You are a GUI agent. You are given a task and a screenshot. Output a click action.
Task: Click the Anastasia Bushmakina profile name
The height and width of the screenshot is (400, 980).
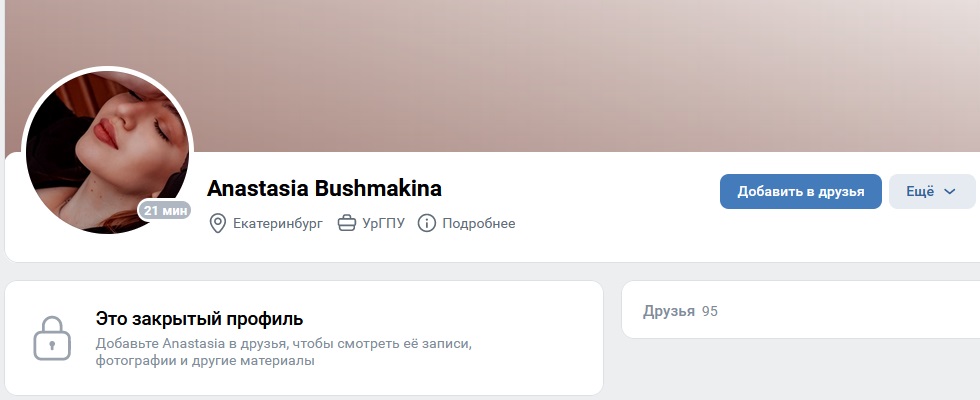click(x=324, y=188)
